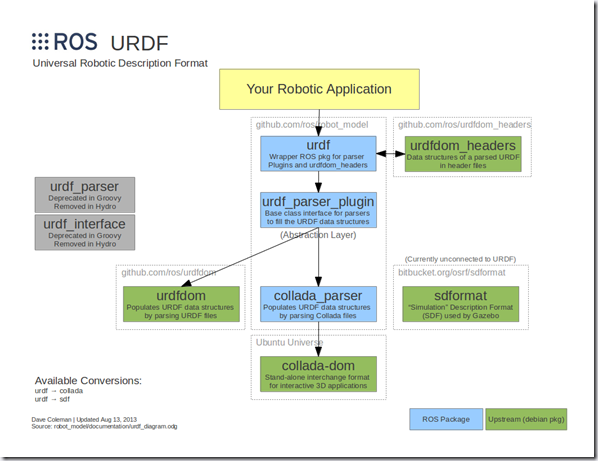Click the green 'collada-dom' box
The image size is (598, 461).
tap(318, 374)
